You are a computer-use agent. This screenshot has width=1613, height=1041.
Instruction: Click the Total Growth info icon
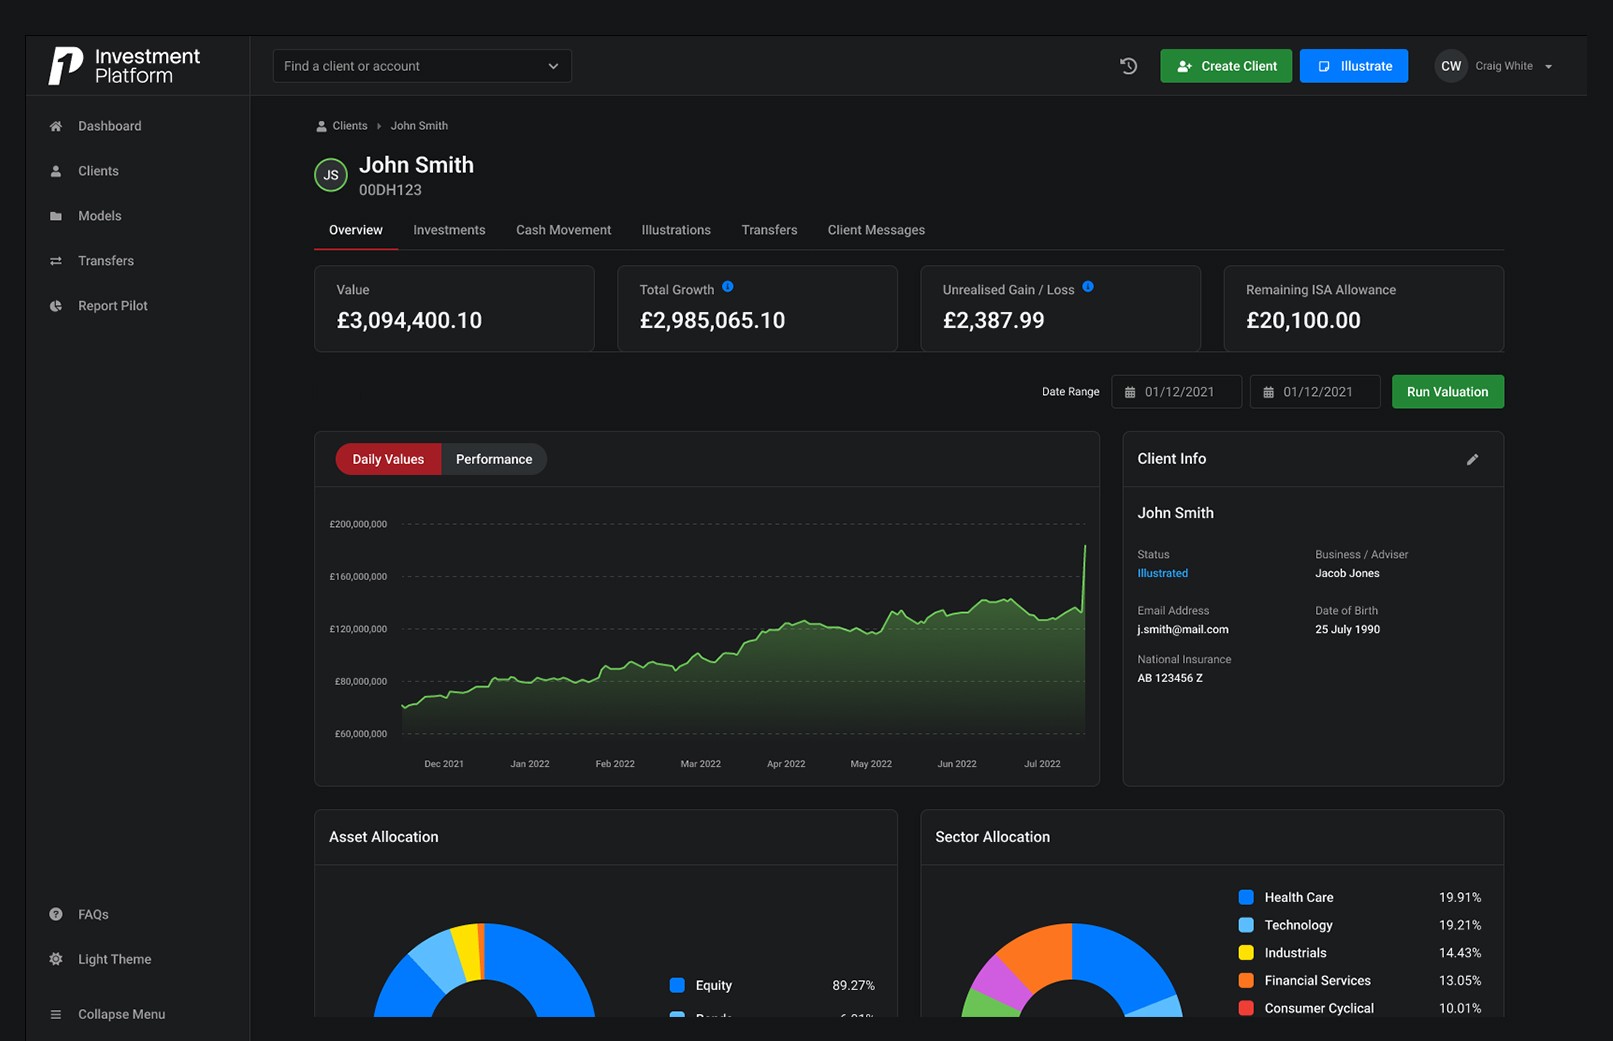click(728, 287)
